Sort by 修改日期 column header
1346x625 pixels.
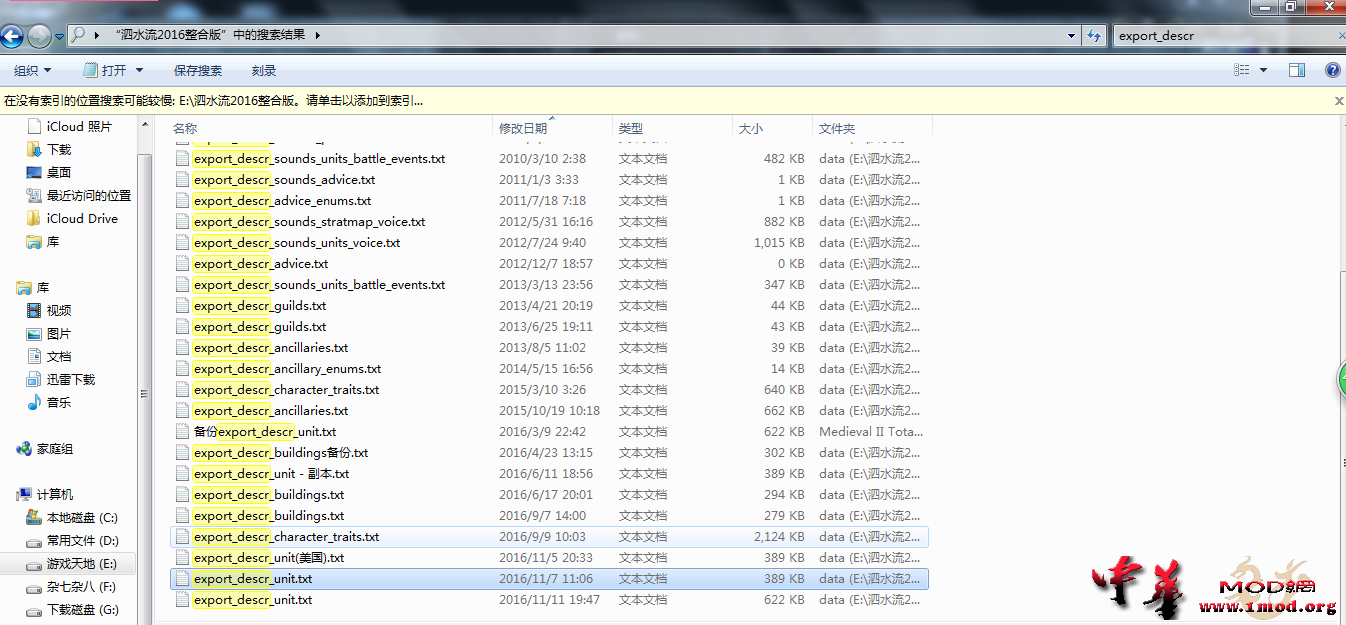coord(523,128)
